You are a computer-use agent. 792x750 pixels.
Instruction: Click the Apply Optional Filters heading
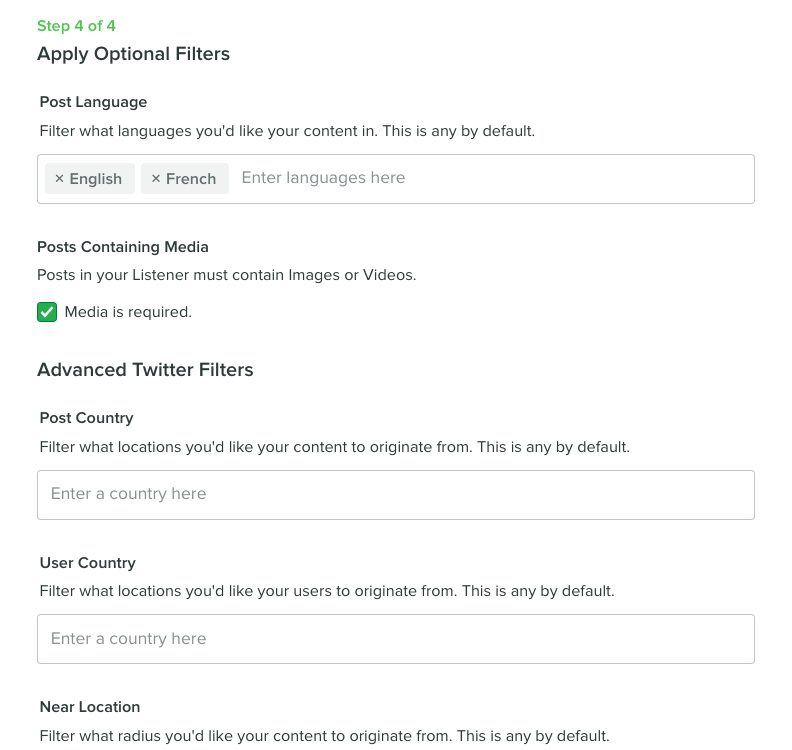click(x=133, y=54)
